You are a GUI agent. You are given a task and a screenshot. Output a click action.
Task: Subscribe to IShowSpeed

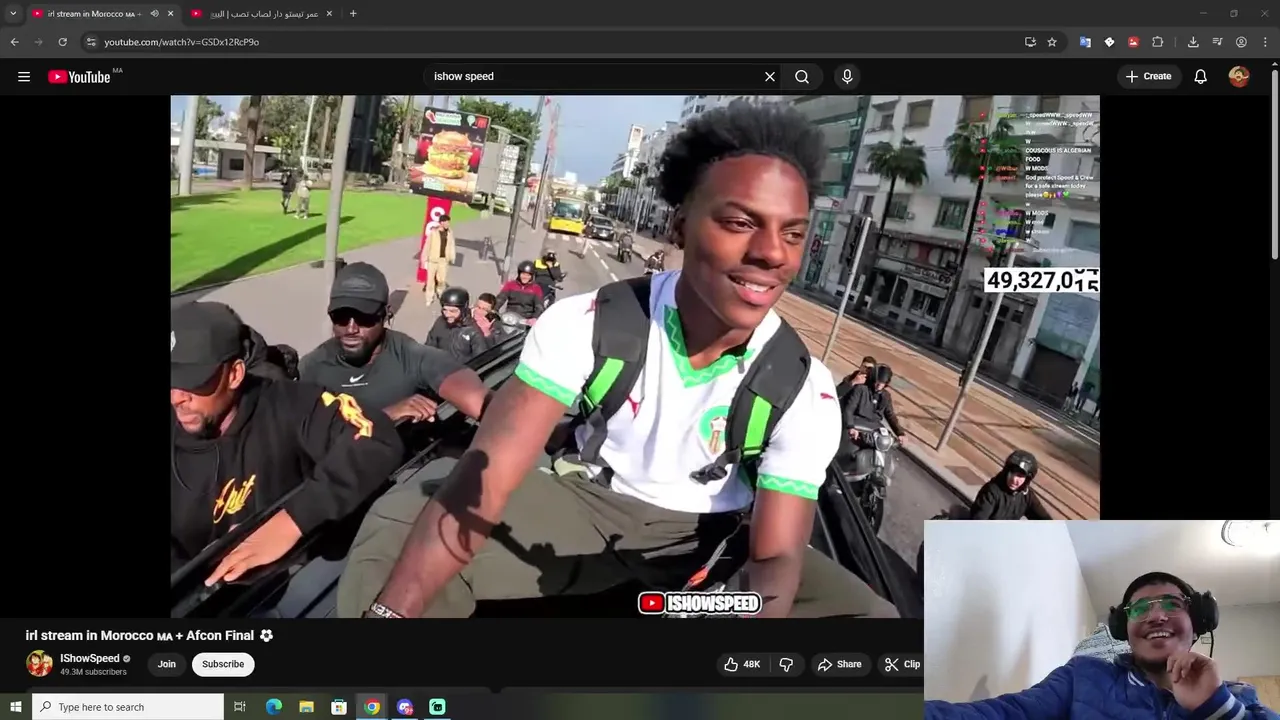point(223,664)
